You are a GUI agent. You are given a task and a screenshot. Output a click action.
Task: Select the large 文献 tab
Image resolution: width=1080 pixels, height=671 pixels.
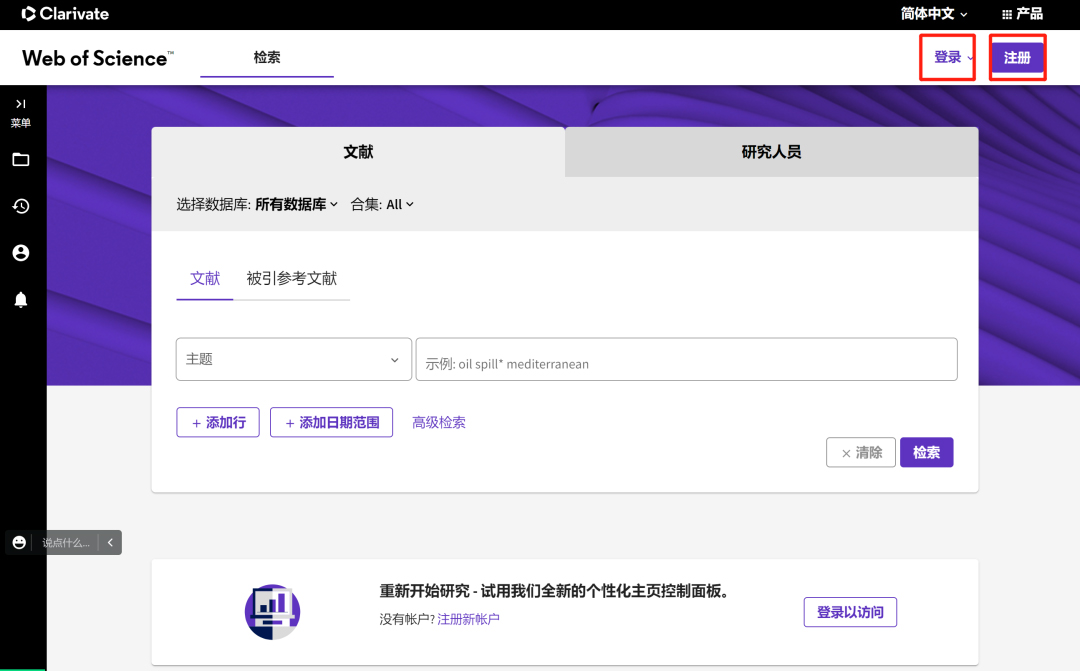358,152
